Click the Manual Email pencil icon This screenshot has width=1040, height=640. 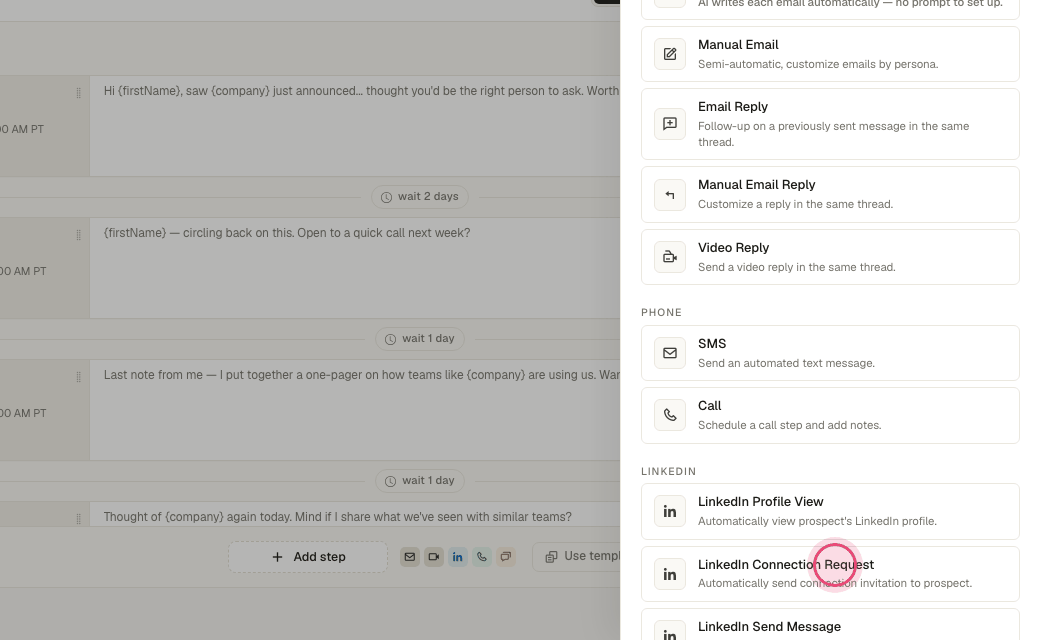pos(670,54)
